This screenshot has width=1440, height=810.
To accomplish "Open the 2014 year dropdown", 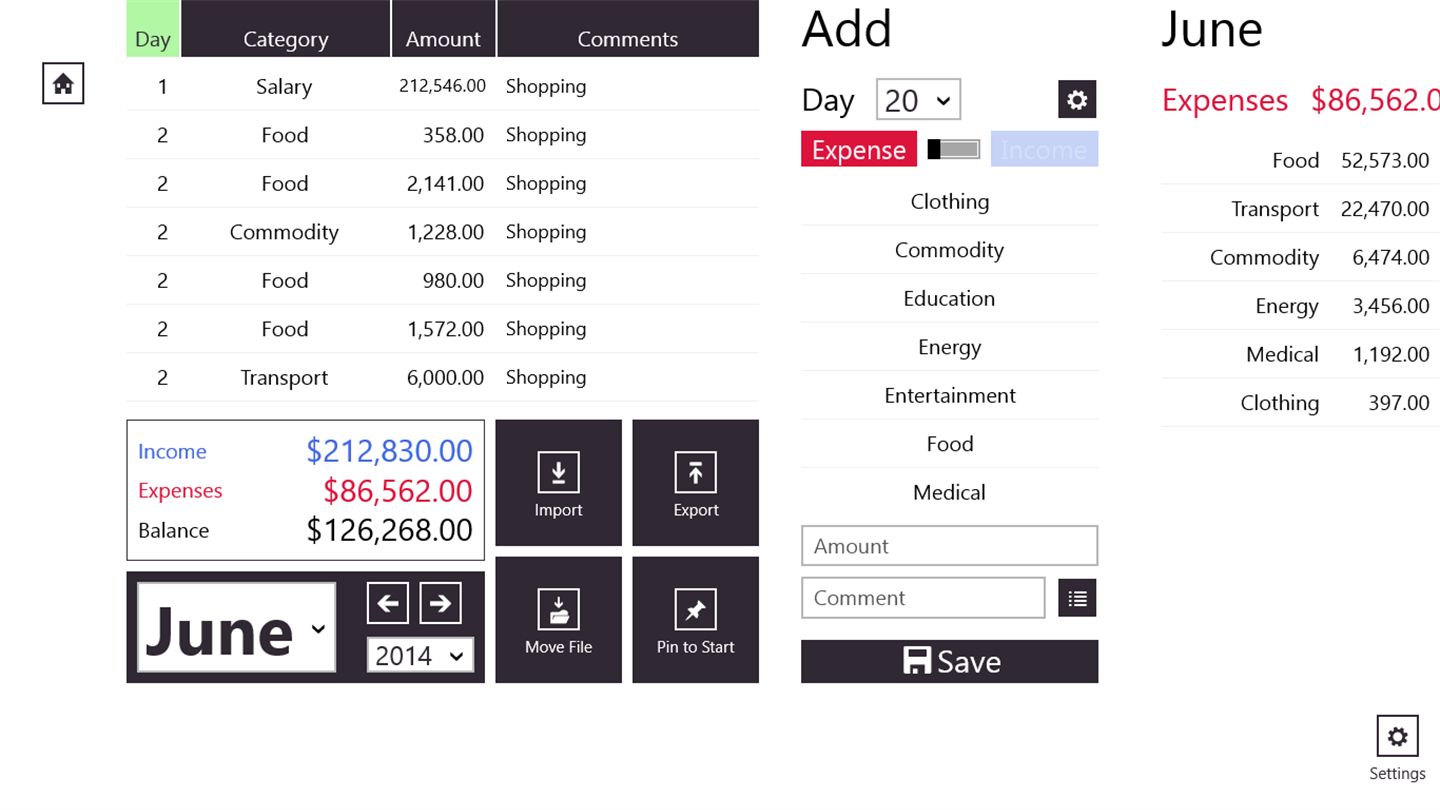I will 420,655.
